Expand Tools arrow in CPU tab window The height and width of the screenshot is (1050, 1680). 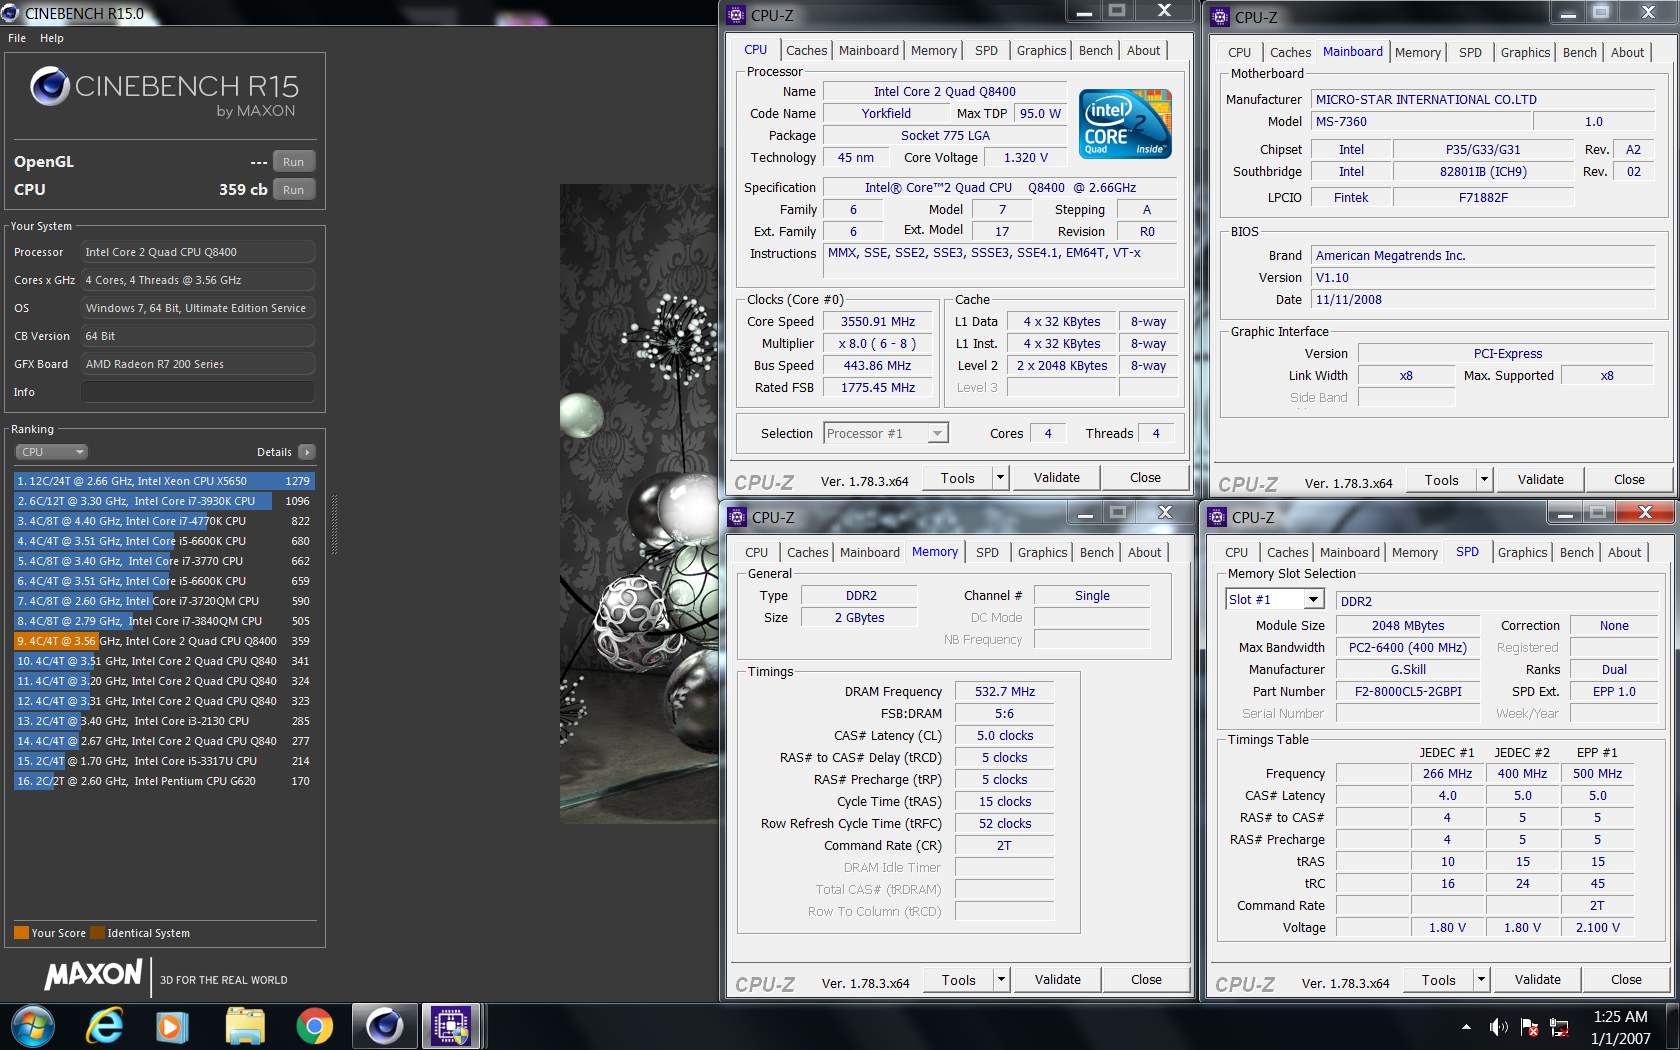(1000, 478)
